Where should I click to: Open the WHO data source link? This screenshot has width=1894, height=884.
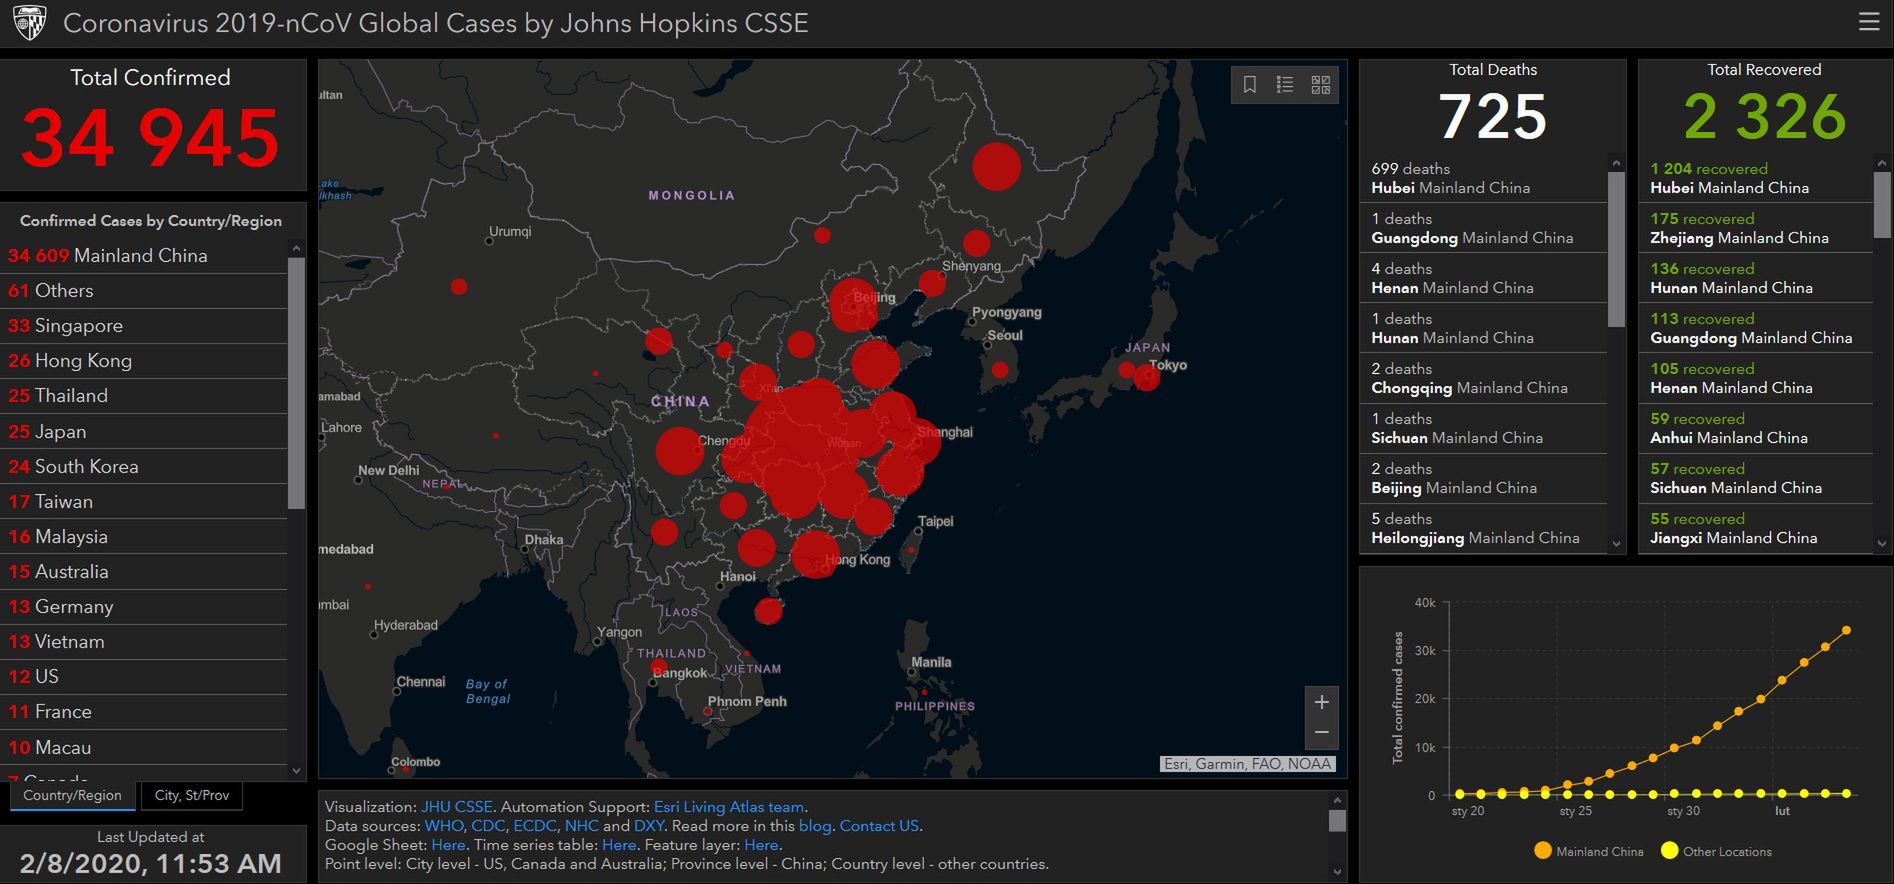444,826
